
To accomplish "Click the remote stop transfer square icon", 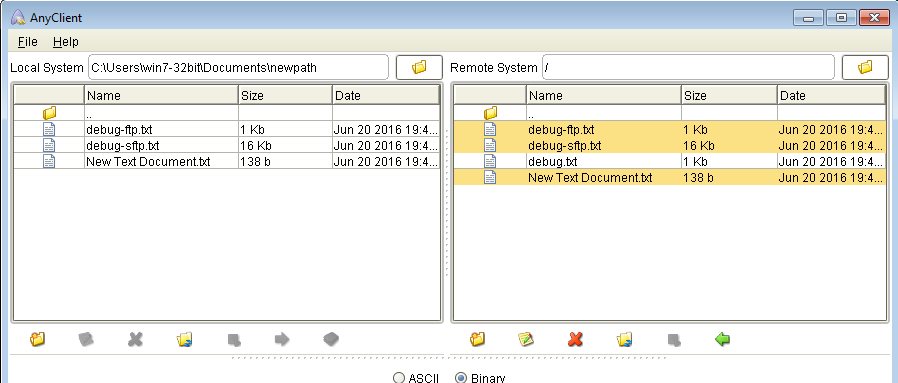I will click(x=674, y=340).
